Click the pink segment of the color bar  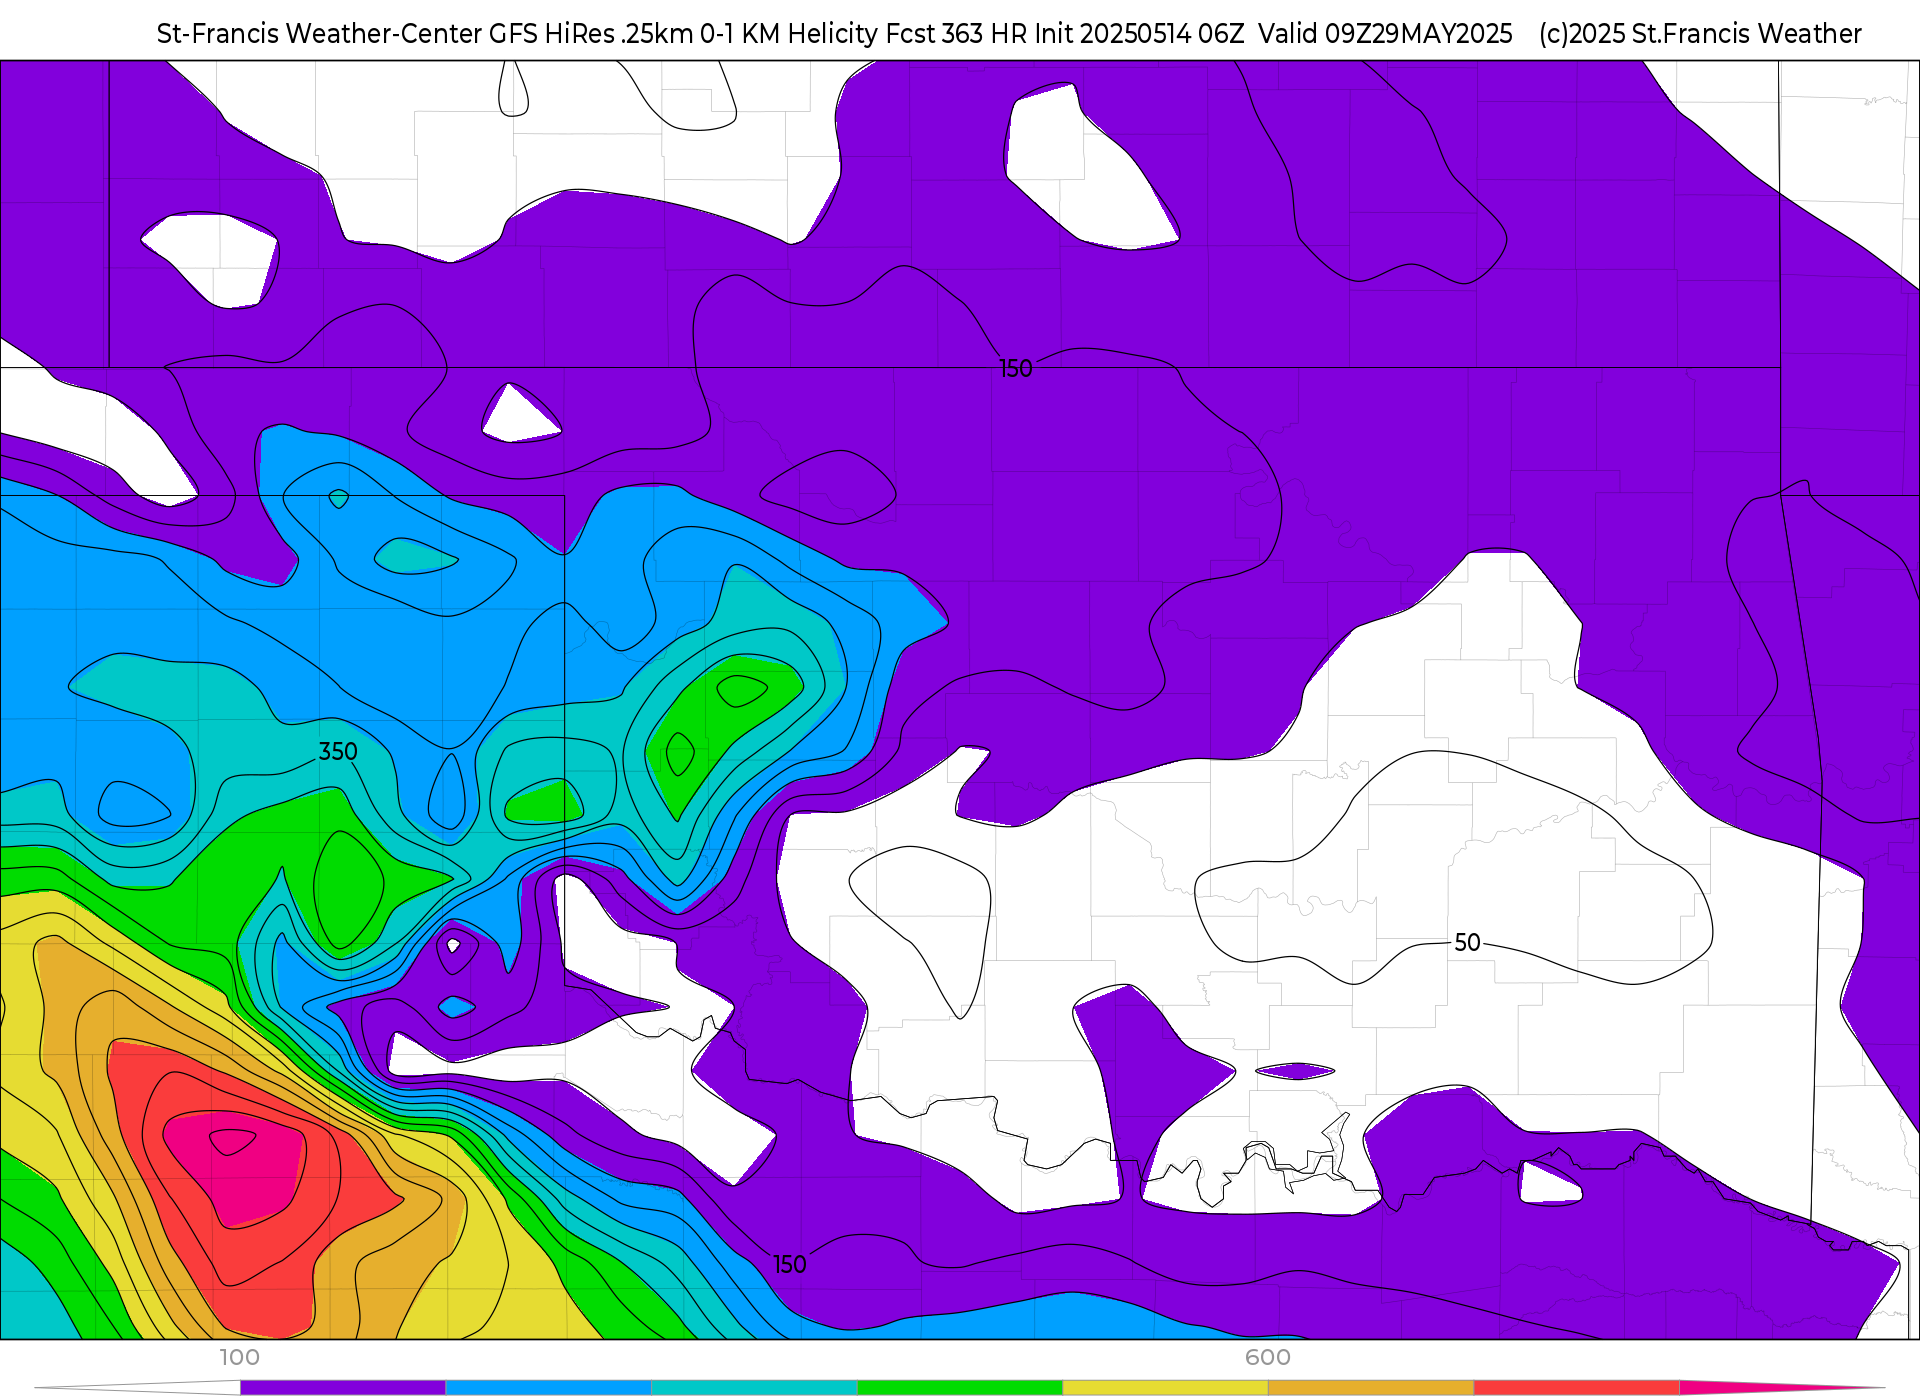click(x=1782, y=1388)
